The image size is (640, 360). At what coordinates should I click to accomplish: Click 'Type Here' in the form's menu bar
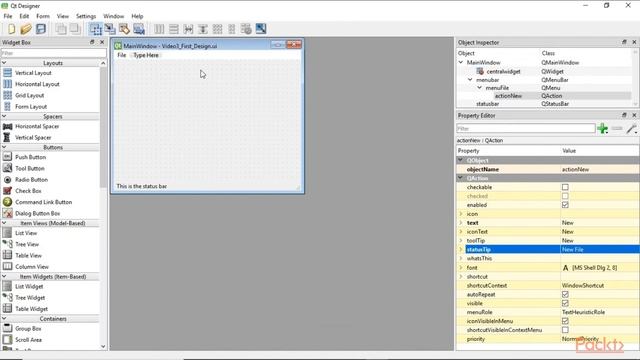pyautogui.click(x=146, y=55)
